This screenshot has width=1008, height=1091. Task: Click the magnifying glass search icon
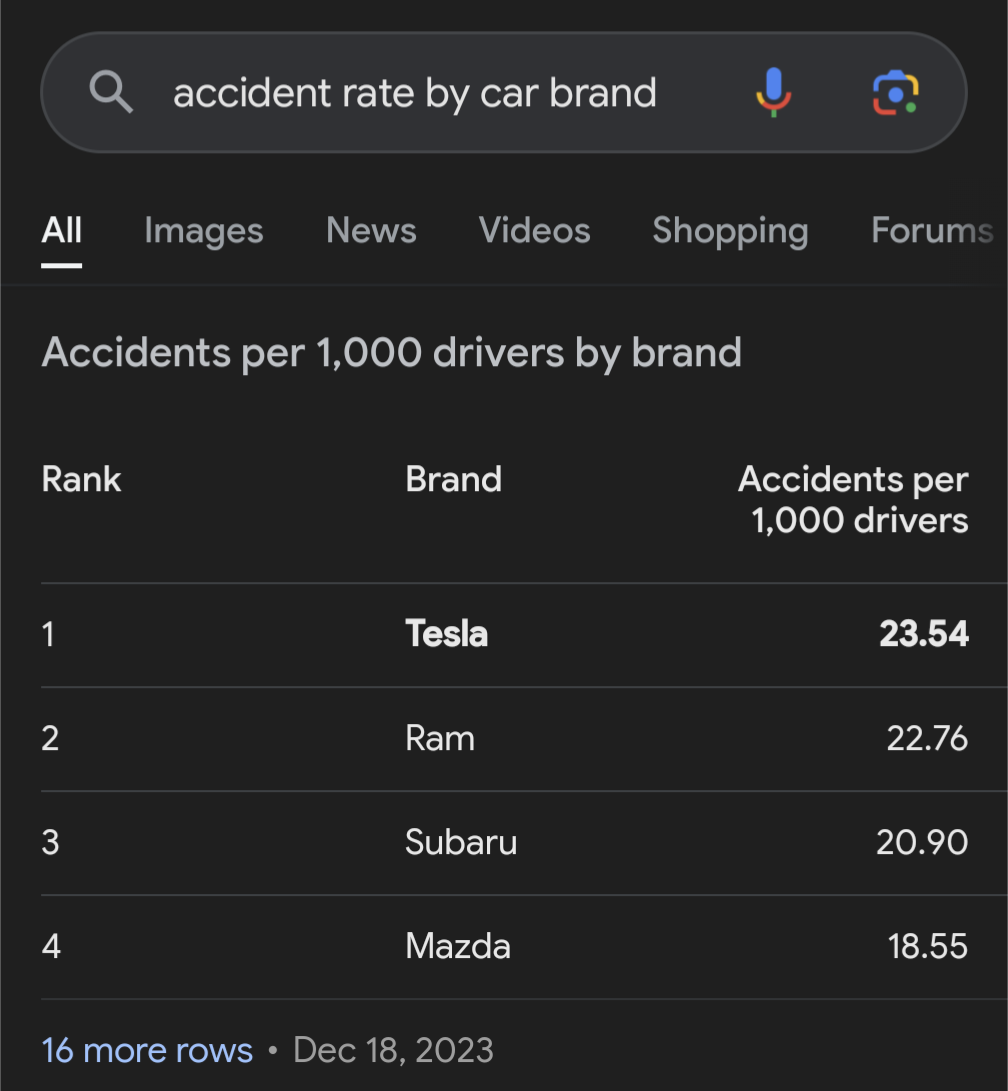[x=111, y=93]
